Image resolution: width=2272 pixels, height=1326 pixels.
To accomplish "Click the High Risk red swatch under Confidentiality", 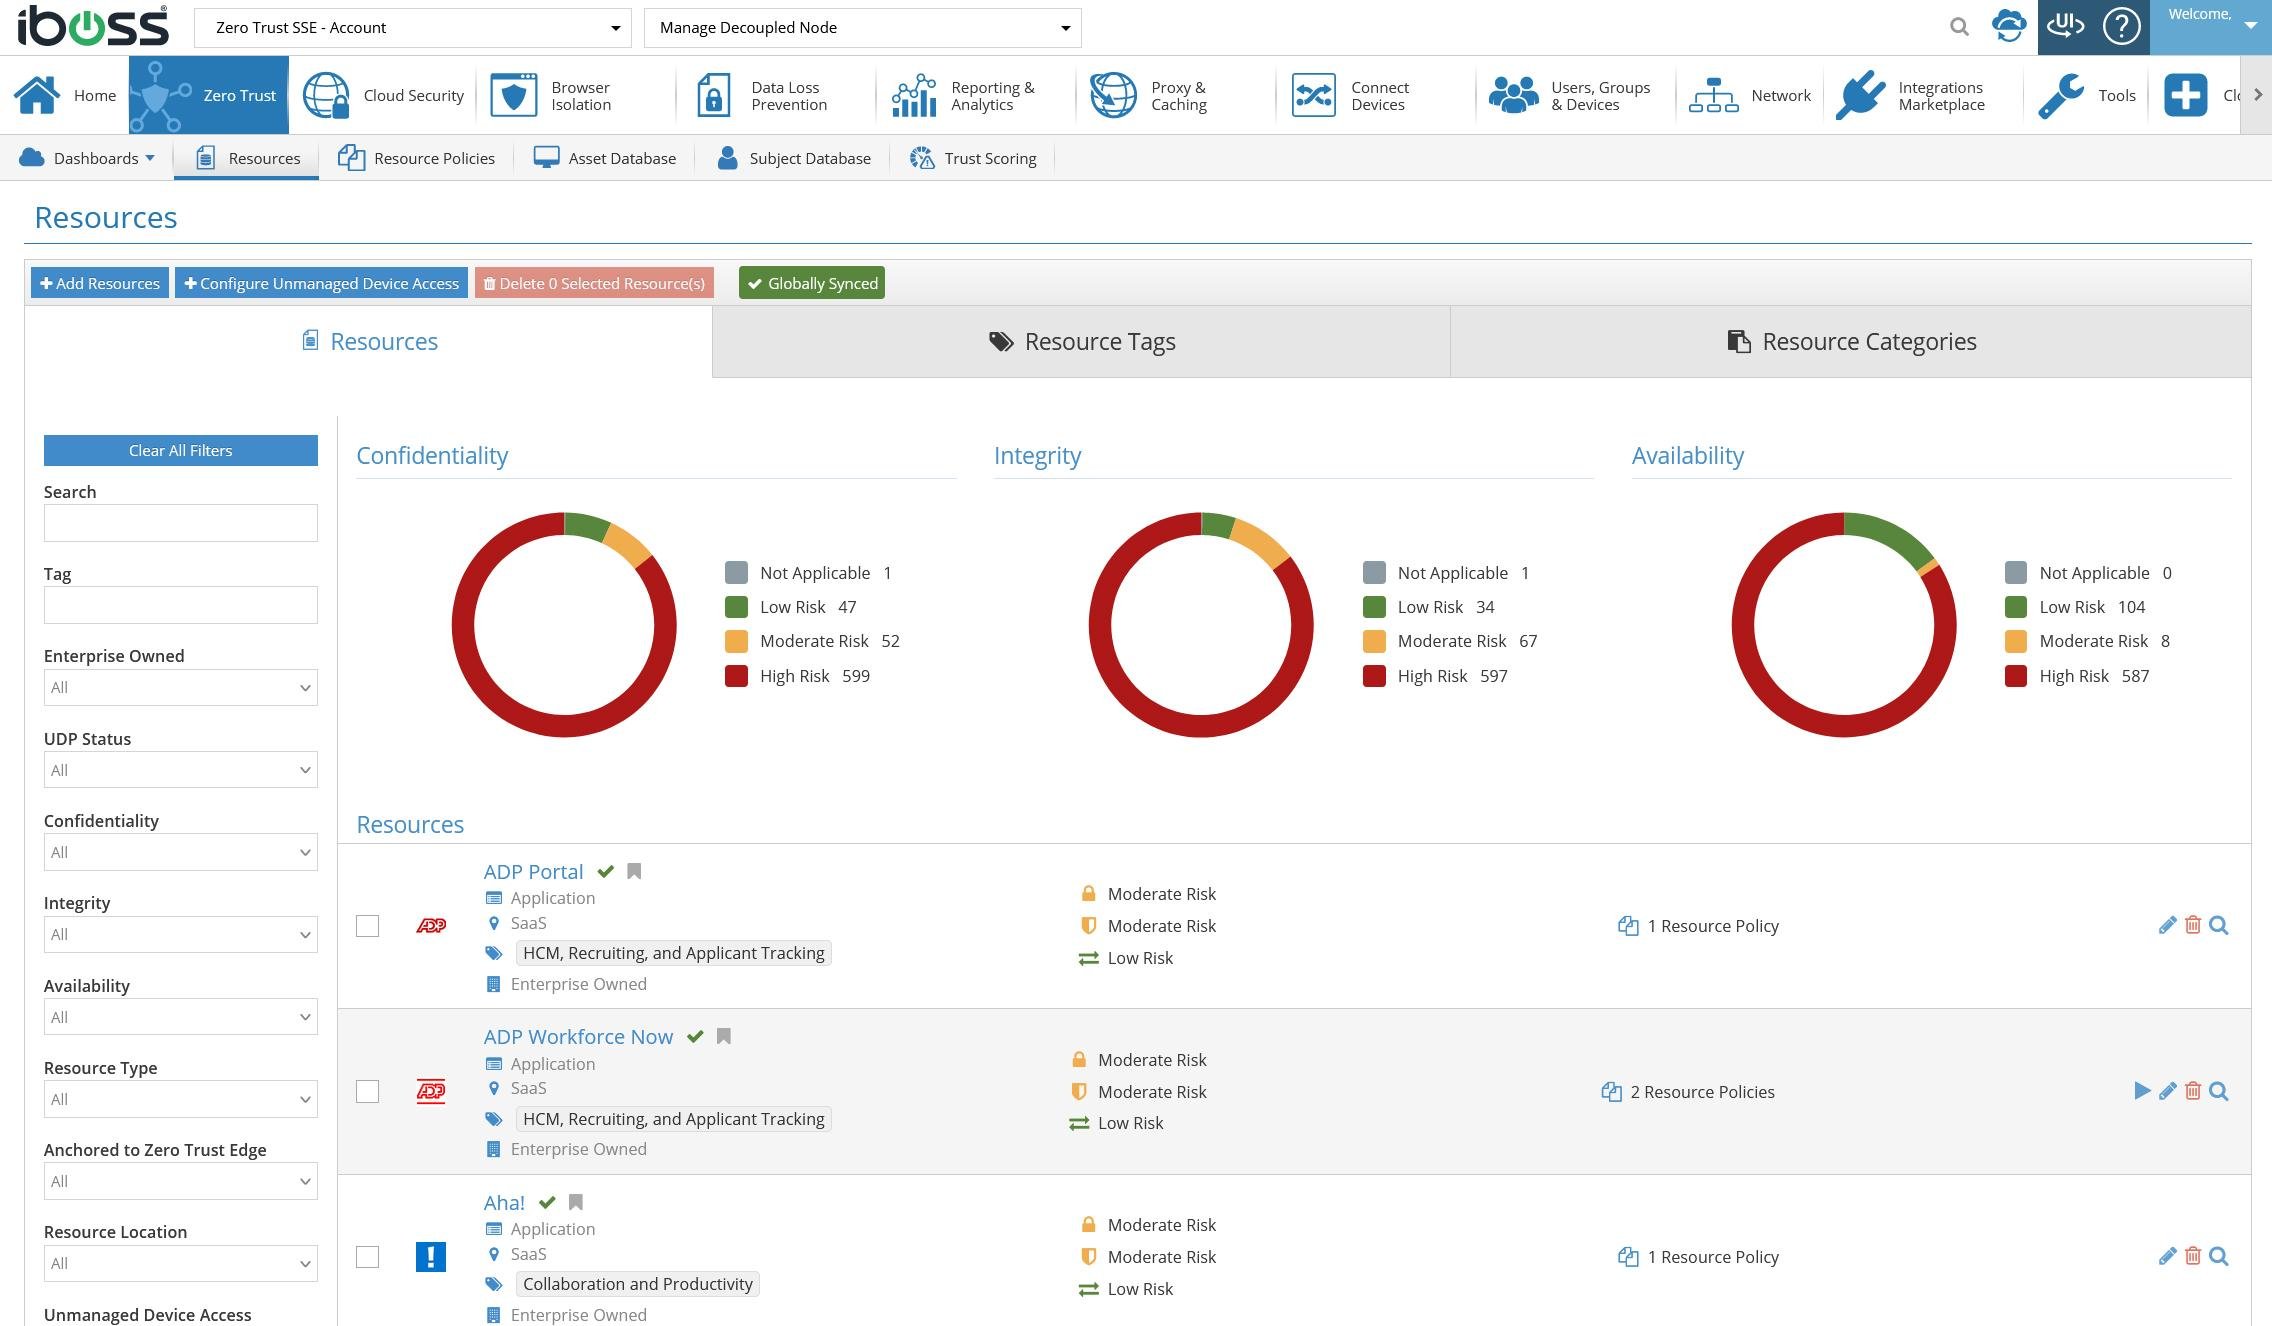I will pos(736,676).
